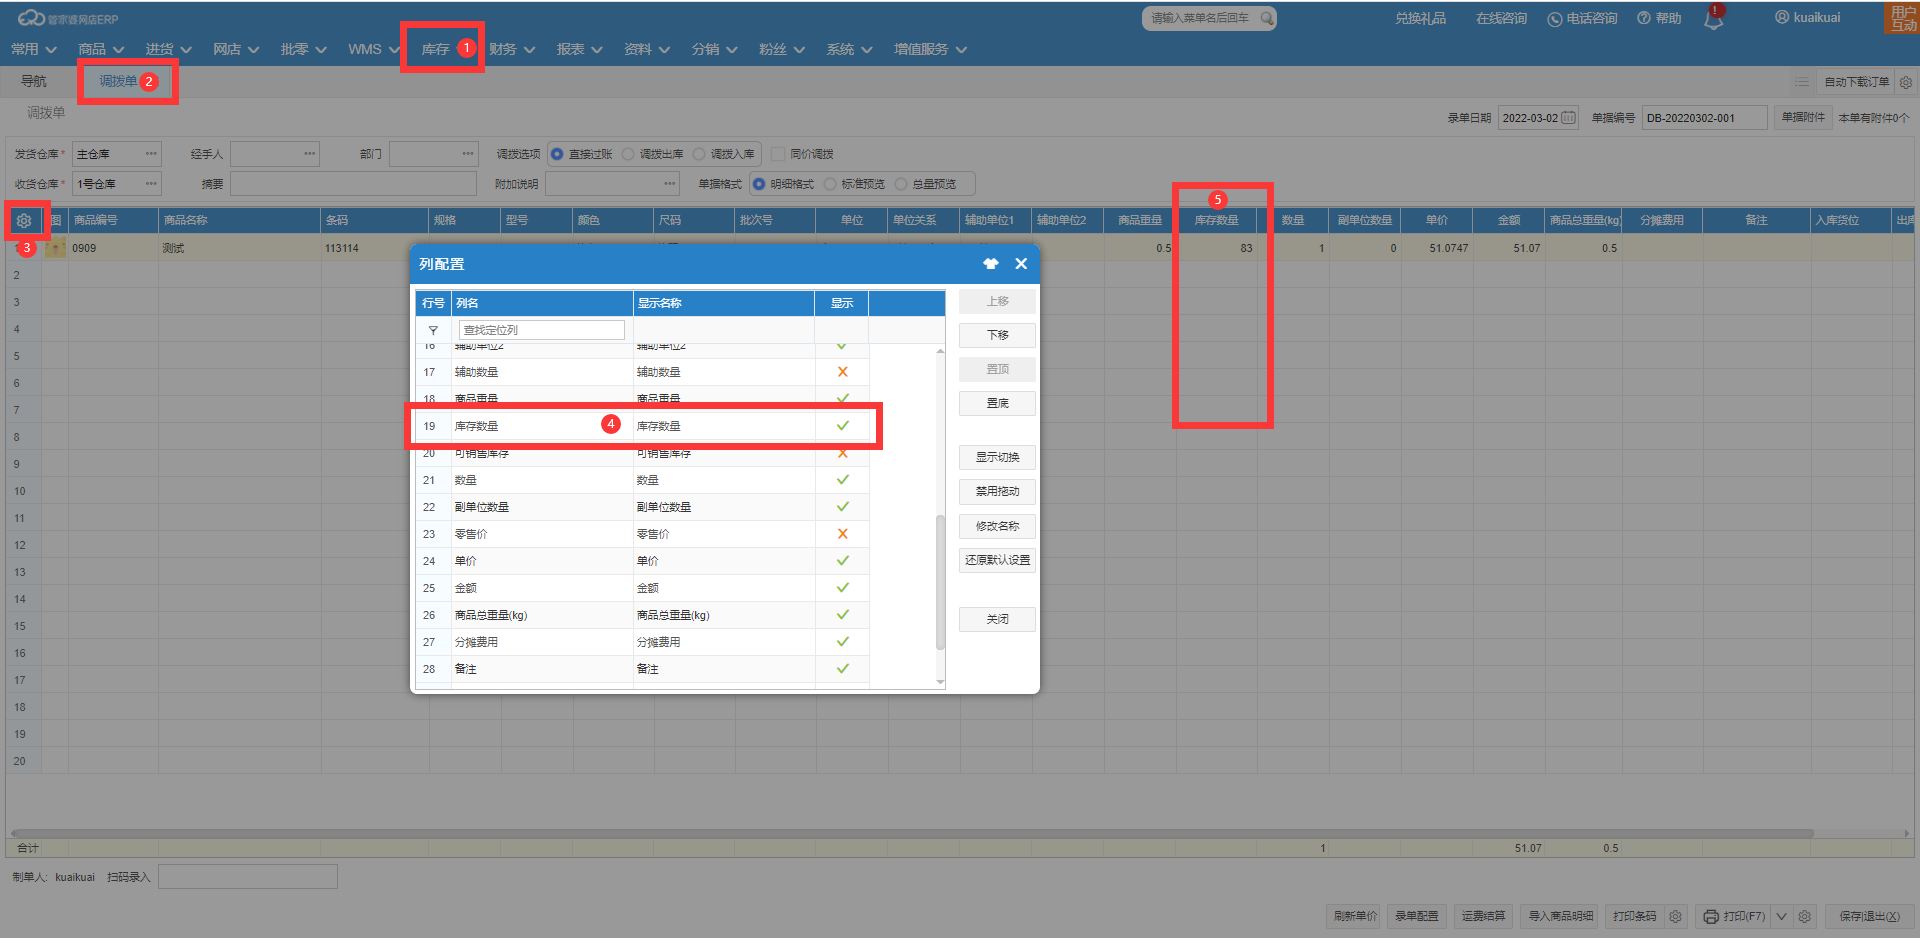Open gear settings beside 自动下载订单

[1906, 82]
